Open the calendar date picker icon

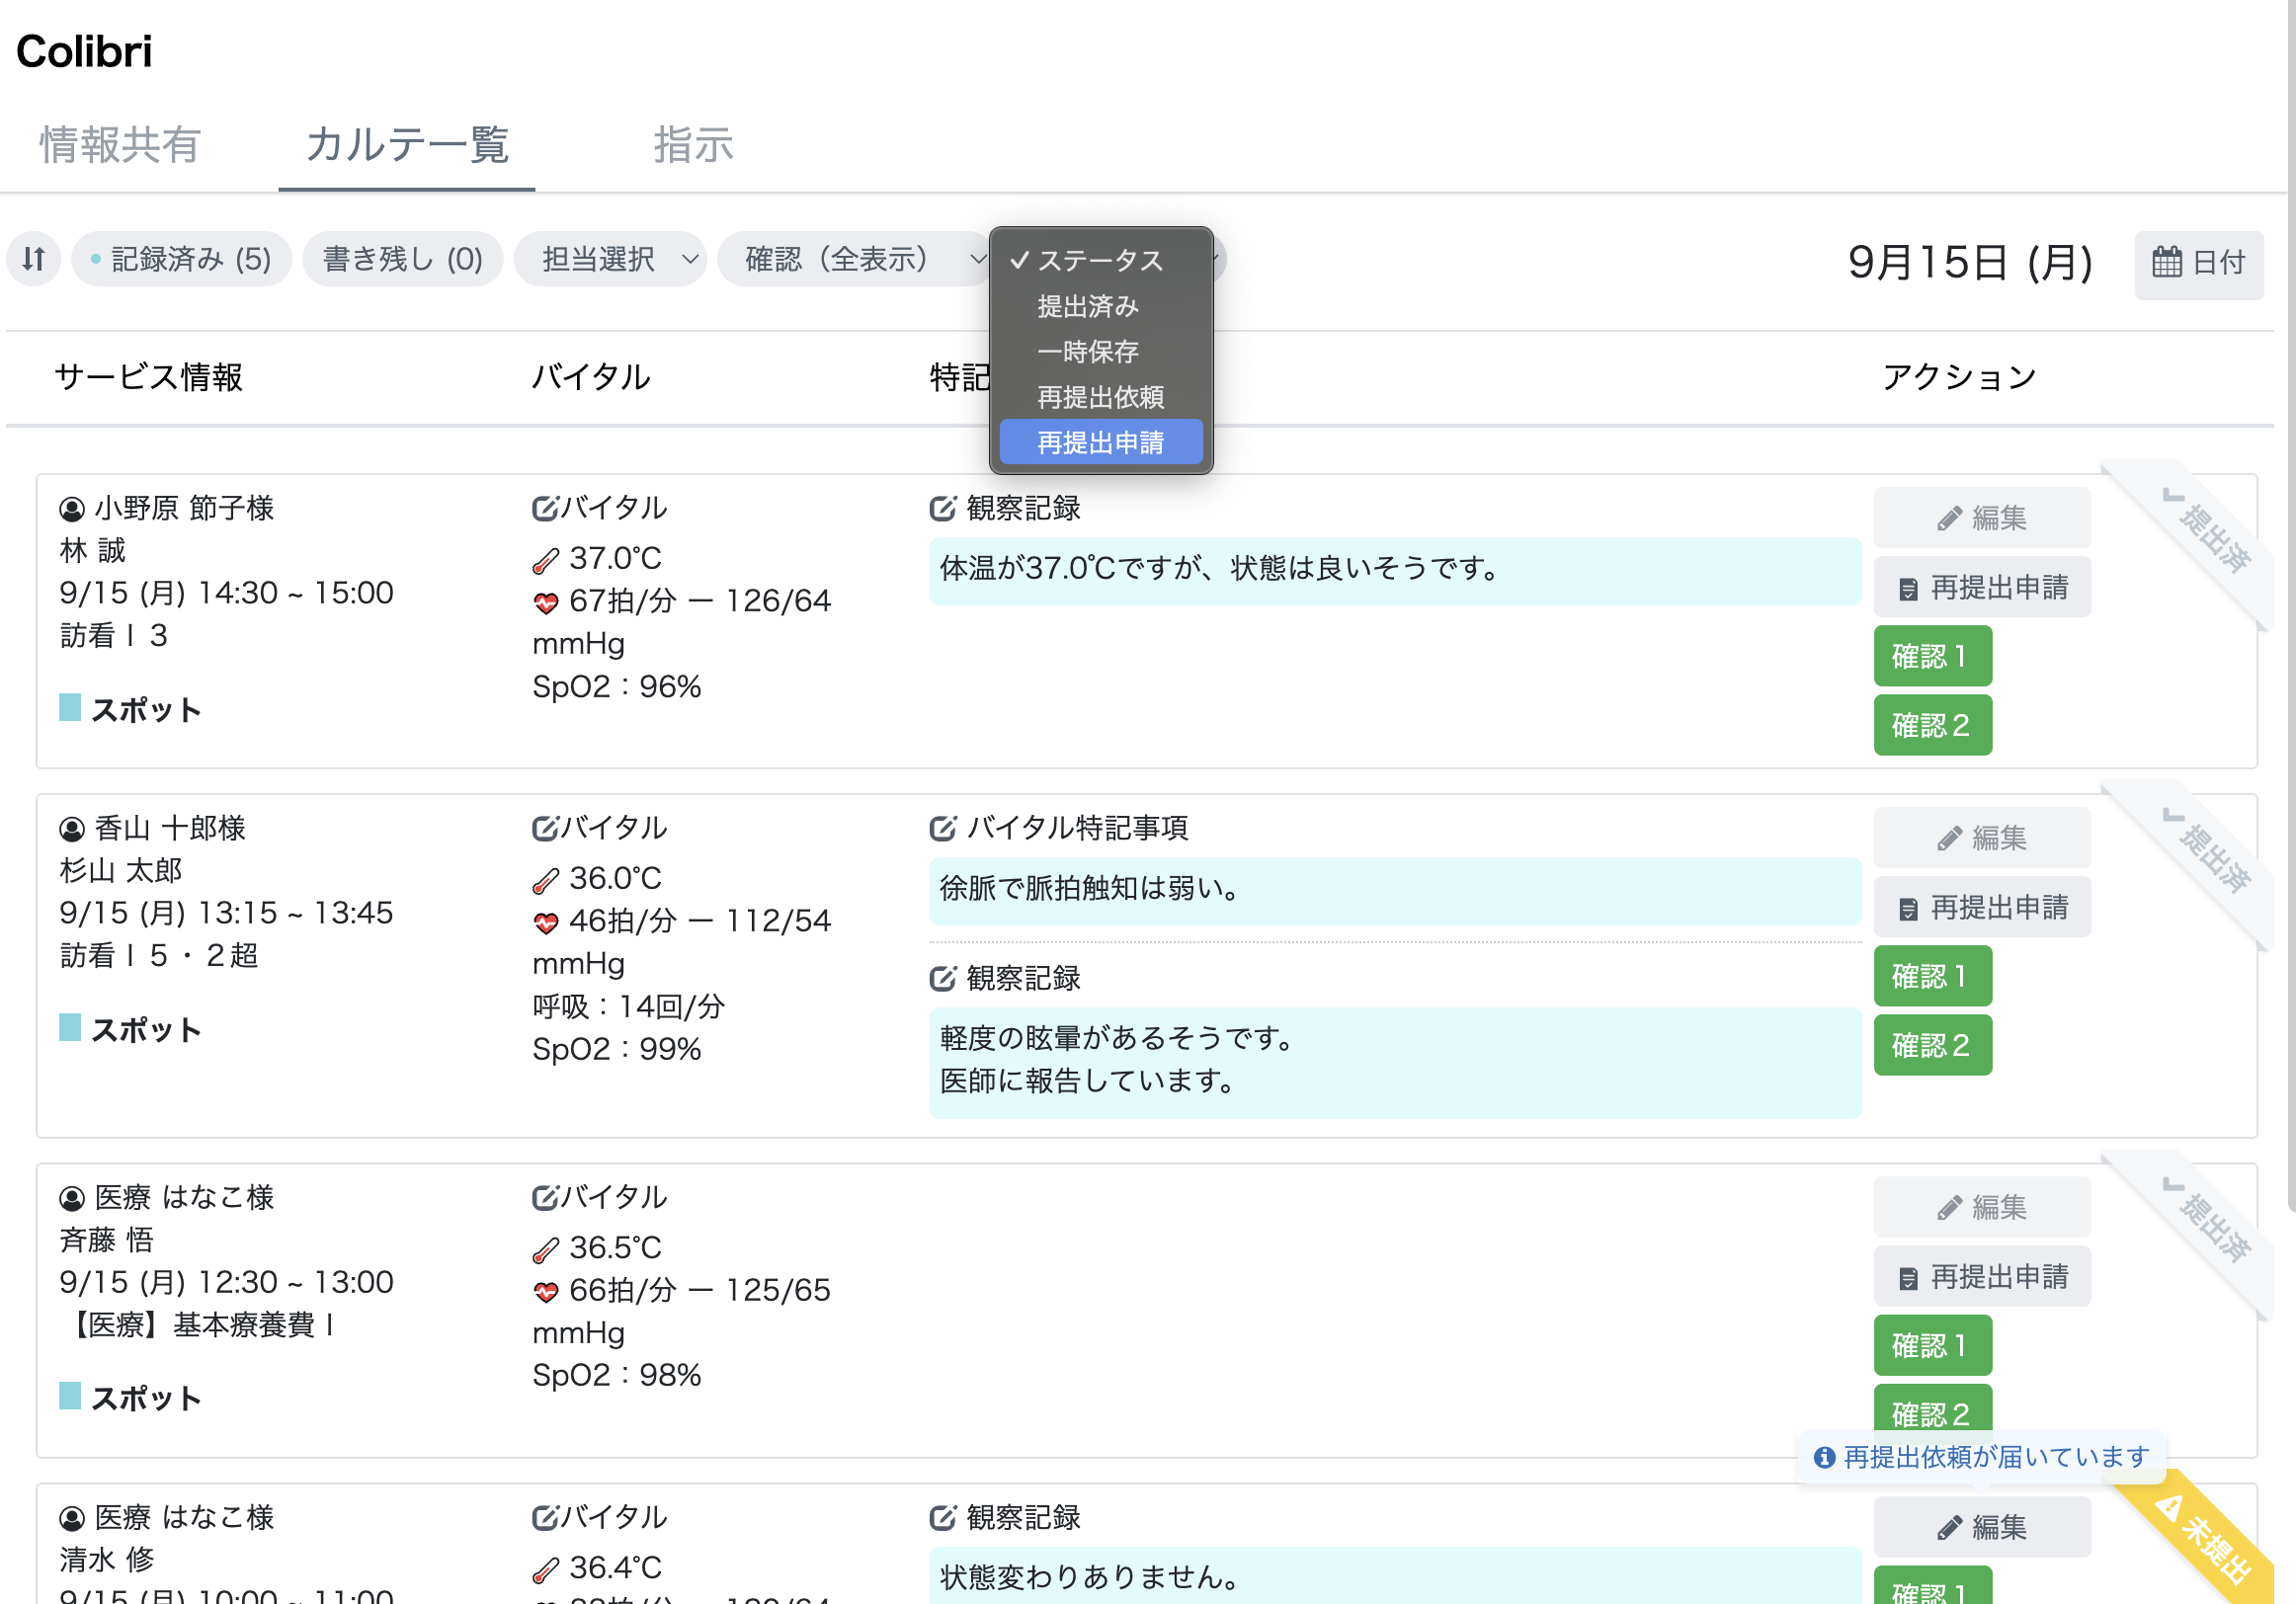2168,262
